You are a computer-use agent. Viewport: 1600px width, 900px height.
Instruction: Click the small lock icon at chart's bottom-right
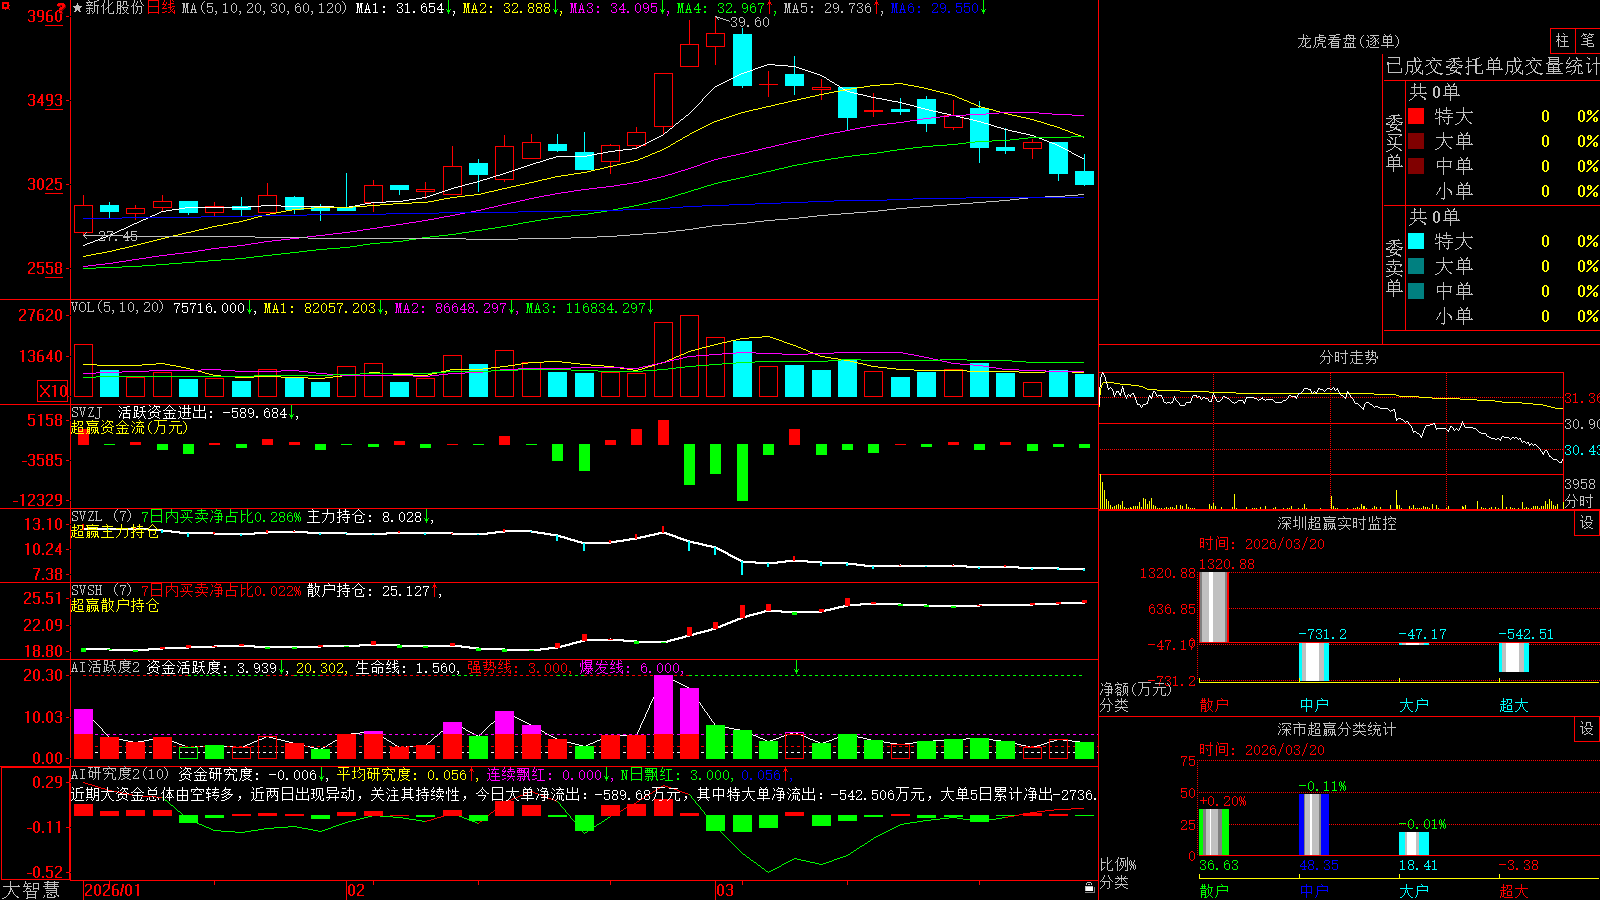(x=1090, y=887)
